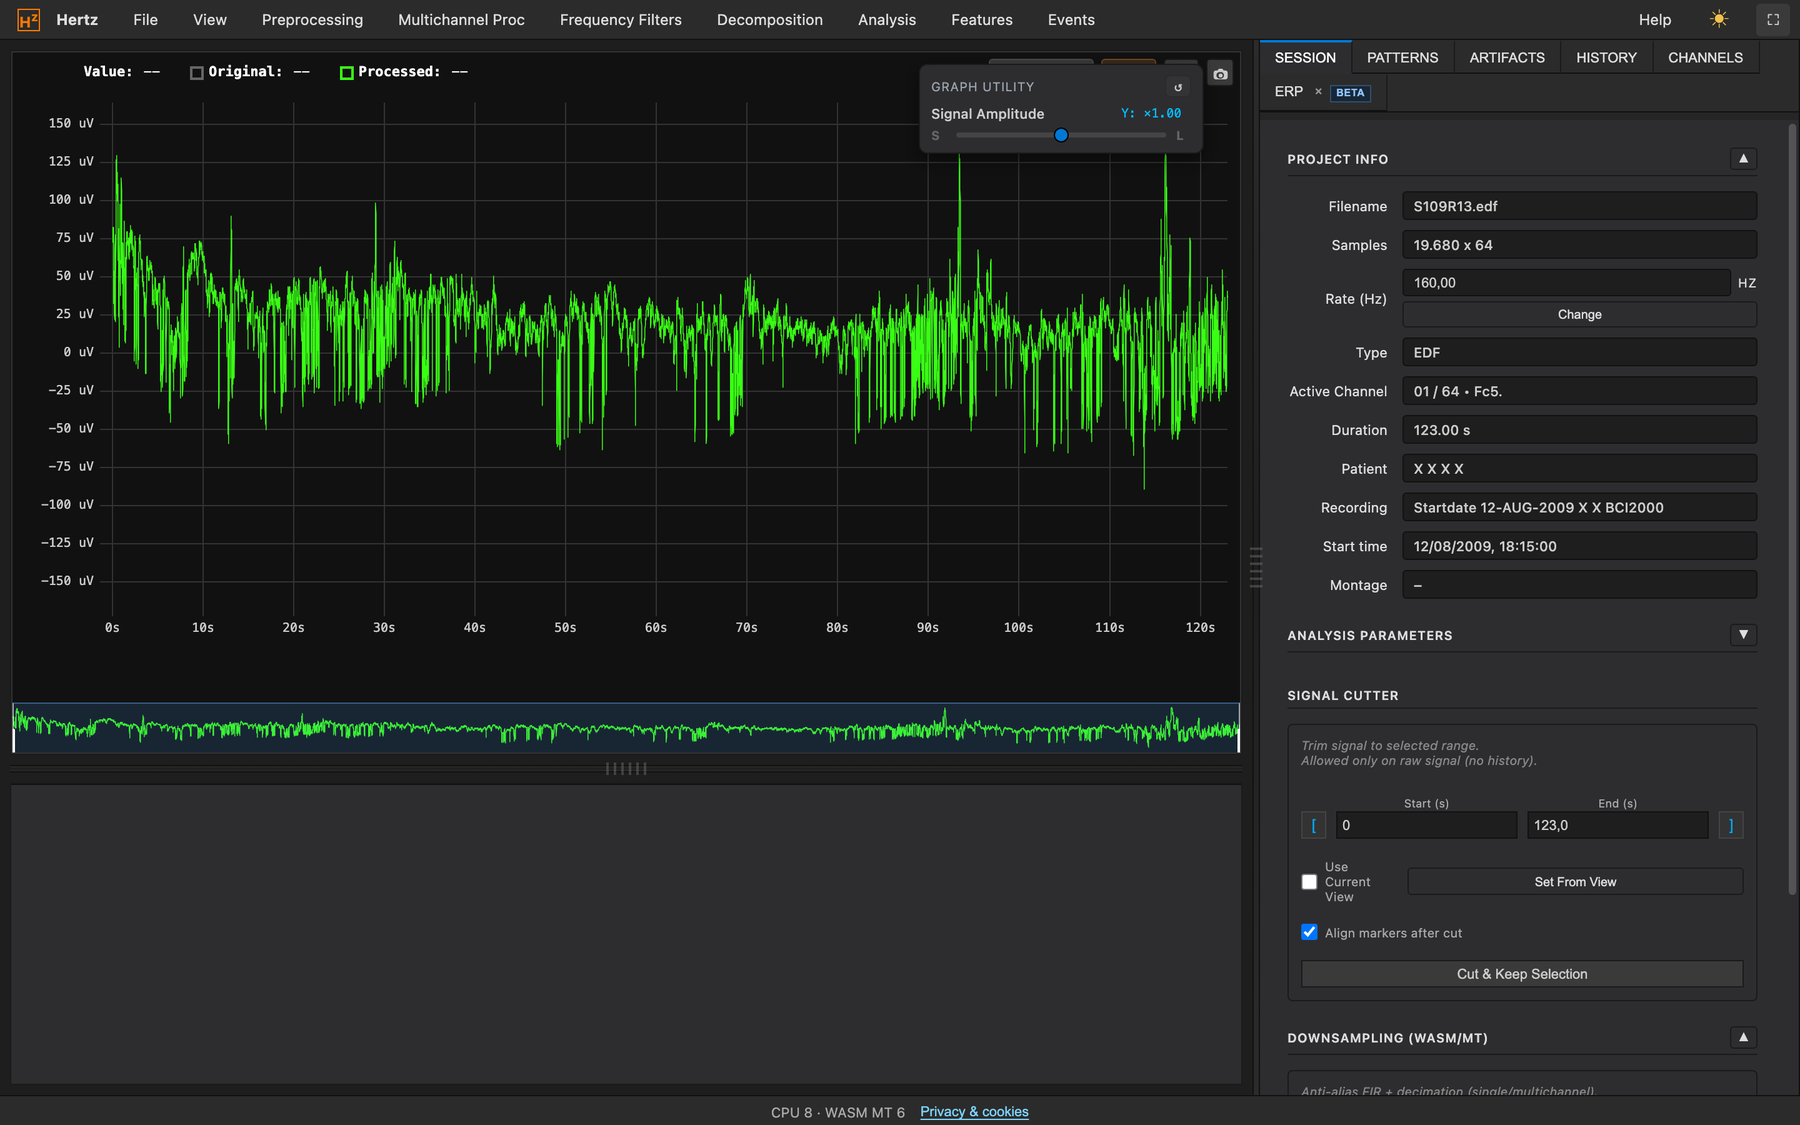Open the Frequency Filters menu

[x=621, y=20]
